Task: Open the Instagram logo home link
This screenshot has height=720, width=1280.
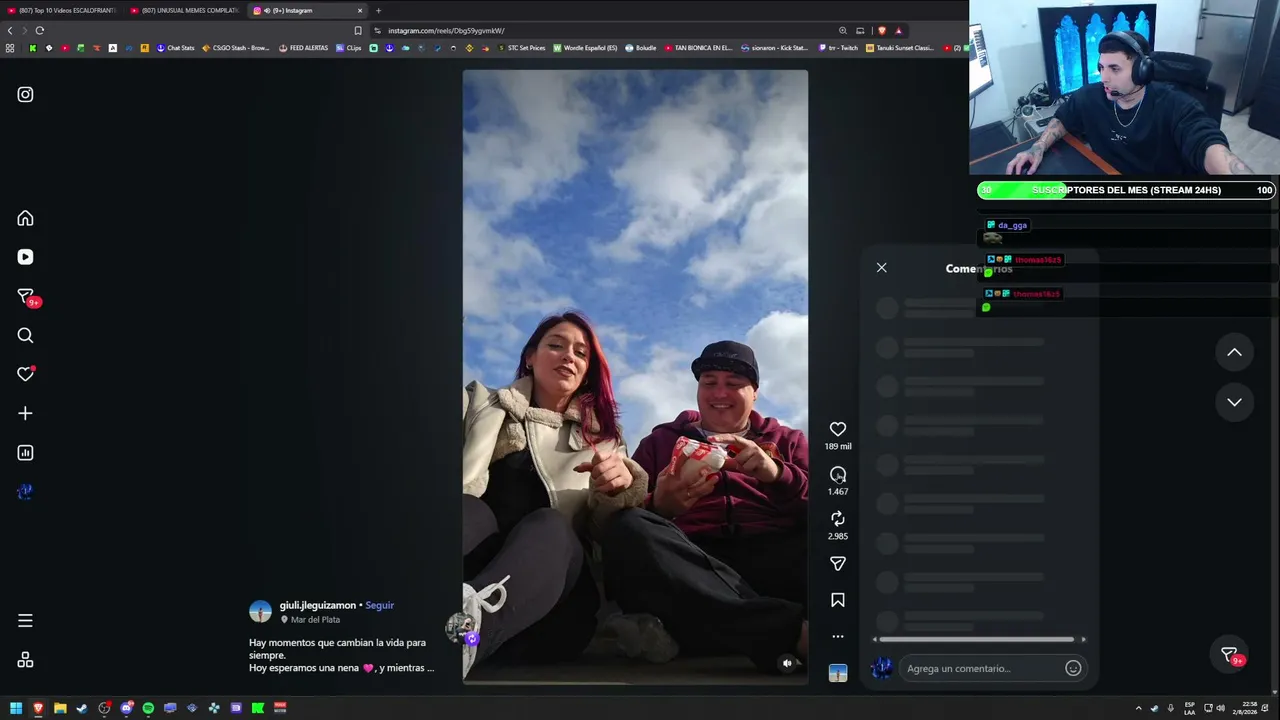Action: point(25,95)
